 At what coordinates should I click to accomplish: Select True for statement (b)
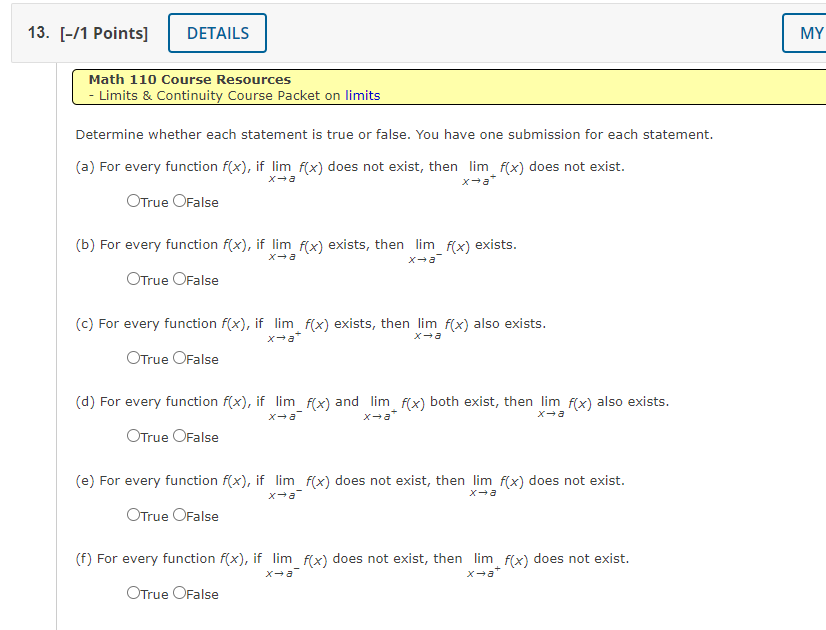[x=133, y=279]
